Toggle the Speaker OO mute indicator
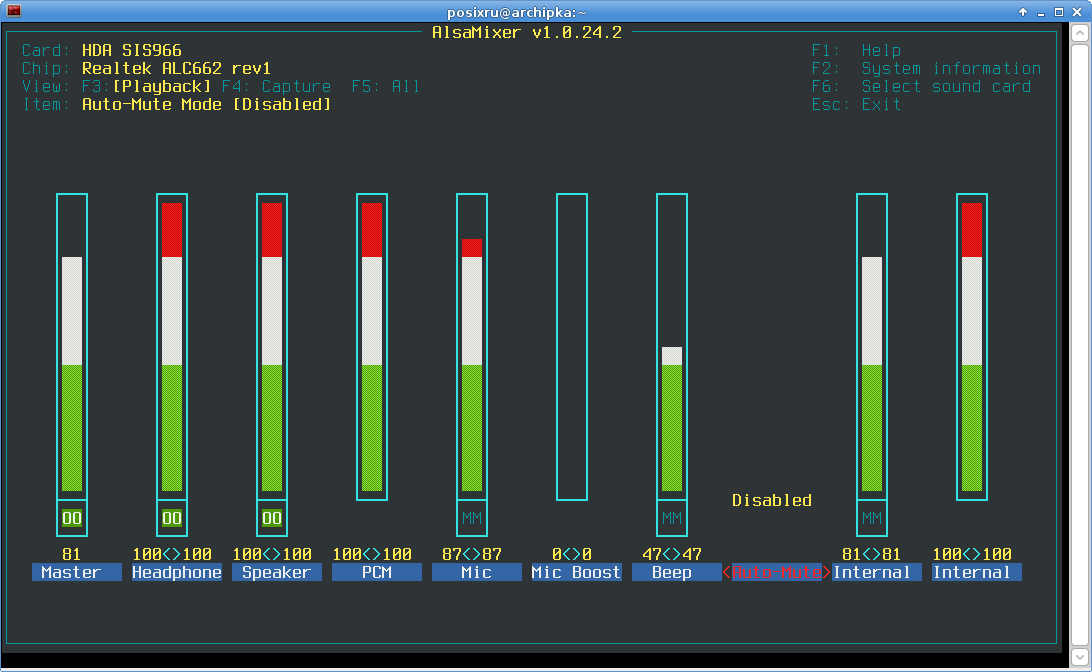The image size is (1092, 672). click(272, 518)
